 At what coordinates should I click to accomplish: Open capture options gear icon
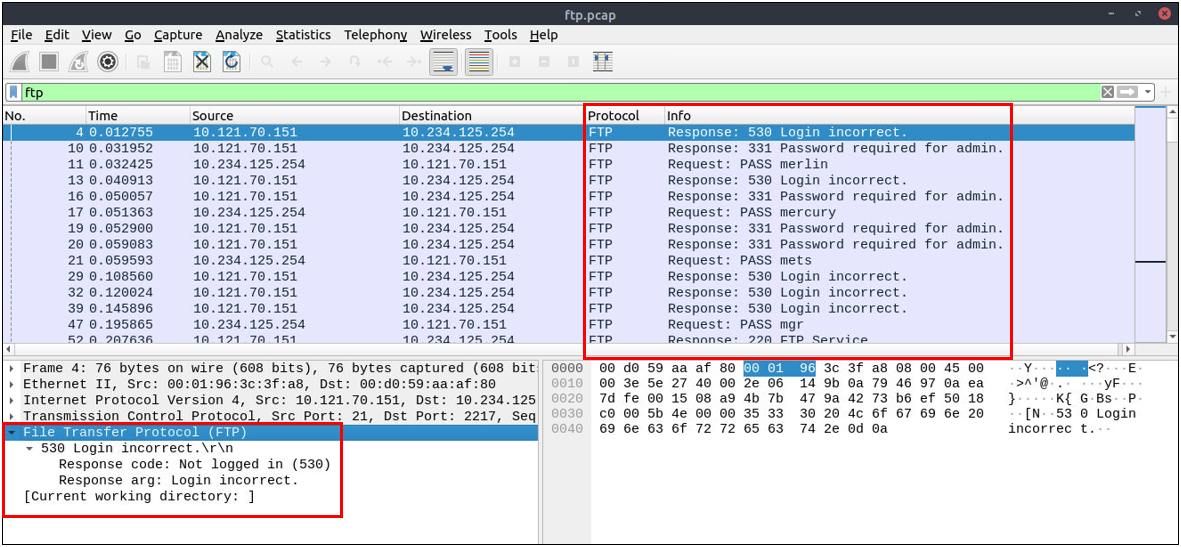coord(107,62)
